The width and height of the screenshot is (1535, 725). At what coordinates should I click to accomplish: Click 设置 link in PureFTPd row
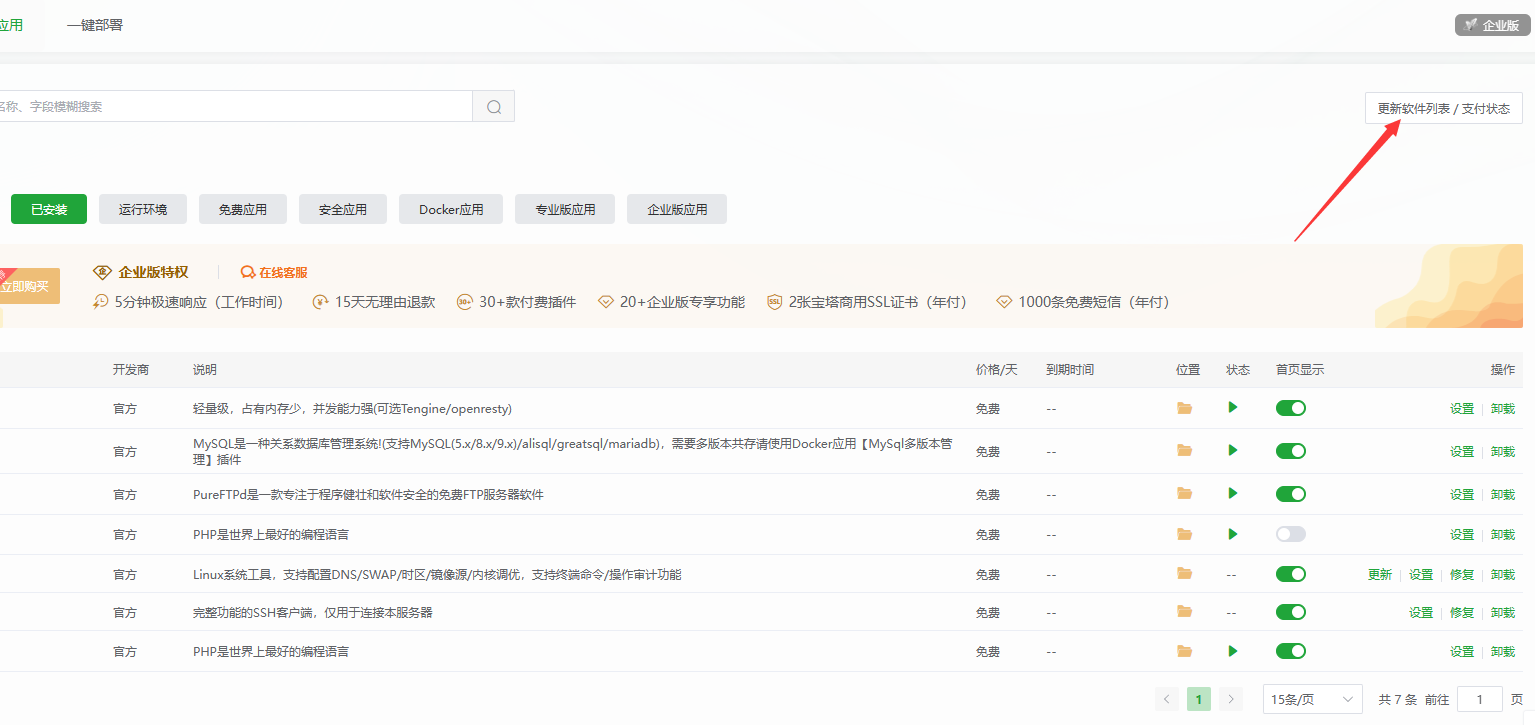pyautogui.click(x=1462, y=494)
